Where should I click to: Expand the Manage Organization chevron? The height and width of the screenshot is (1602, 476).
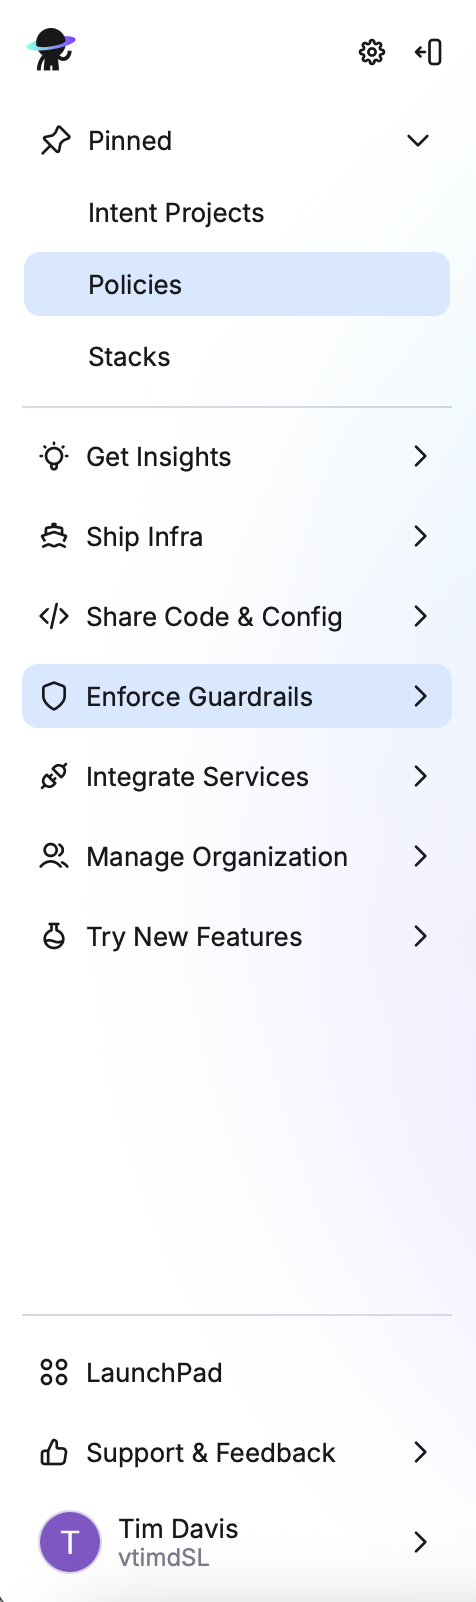pos(421,857)
